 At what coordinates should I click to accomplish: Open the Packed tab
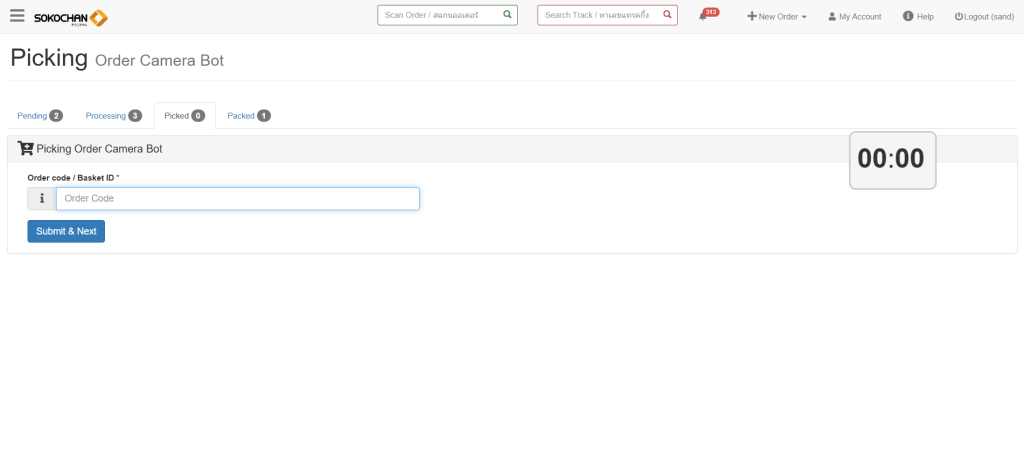(248, 116)
